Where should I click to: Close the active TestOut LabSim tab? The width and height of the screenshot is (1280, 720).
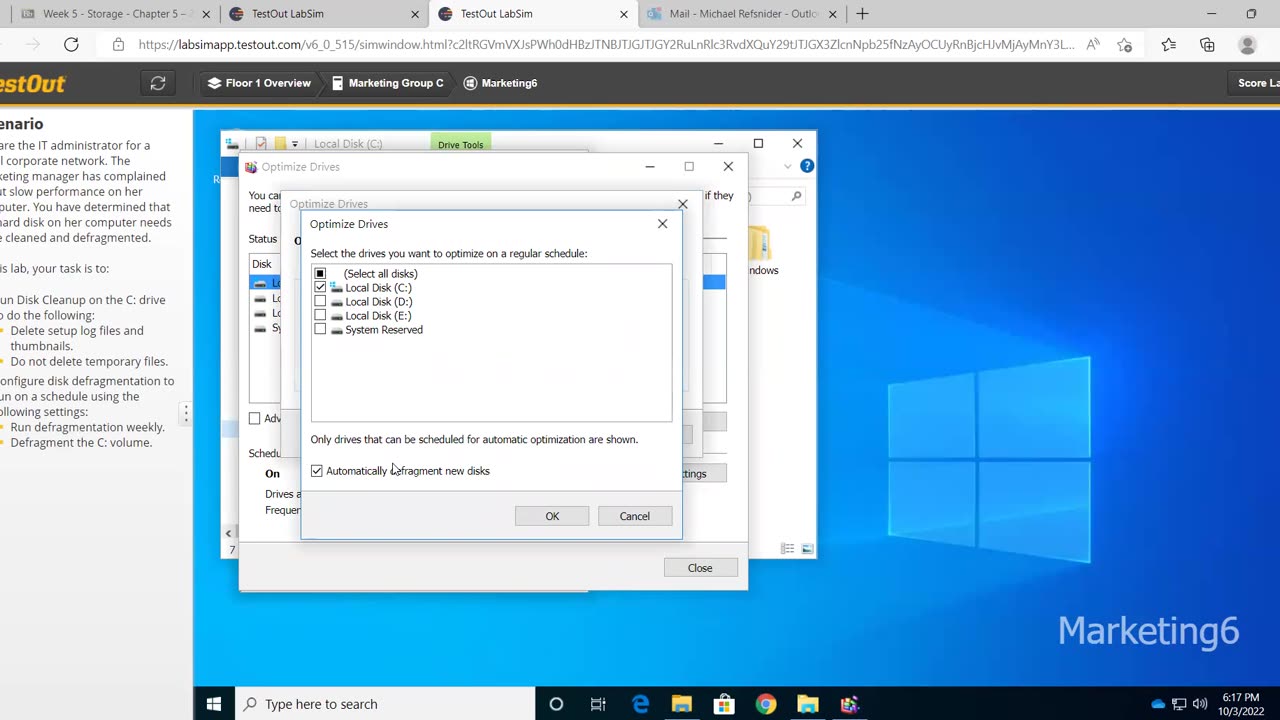coord(624,14)
